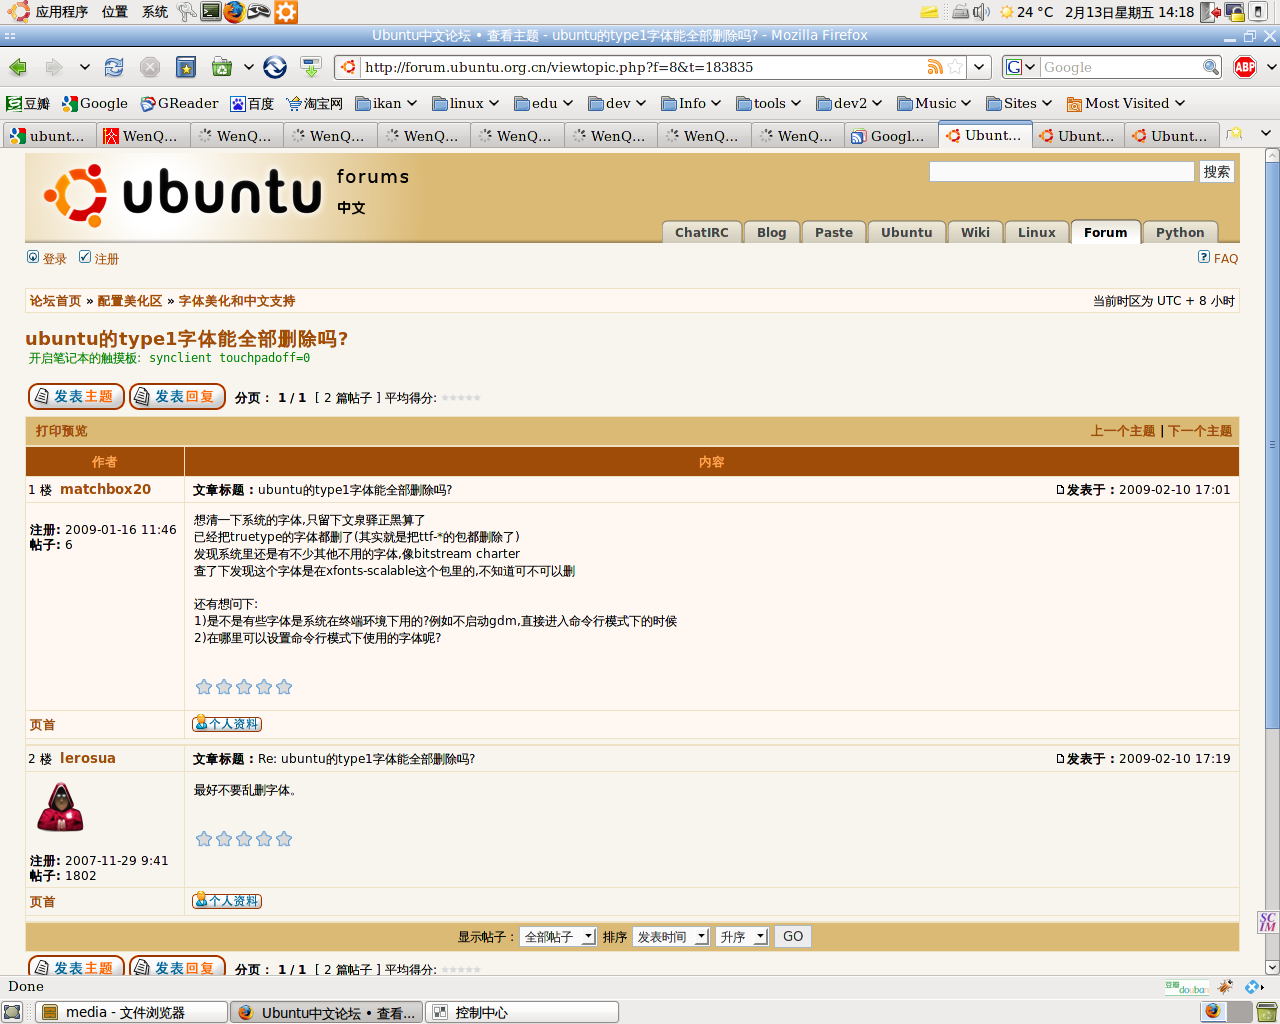Switch to media 文件浏览器 taskbar window
Viewport: 1280px width, 1024px height.
click(132, 1012)
